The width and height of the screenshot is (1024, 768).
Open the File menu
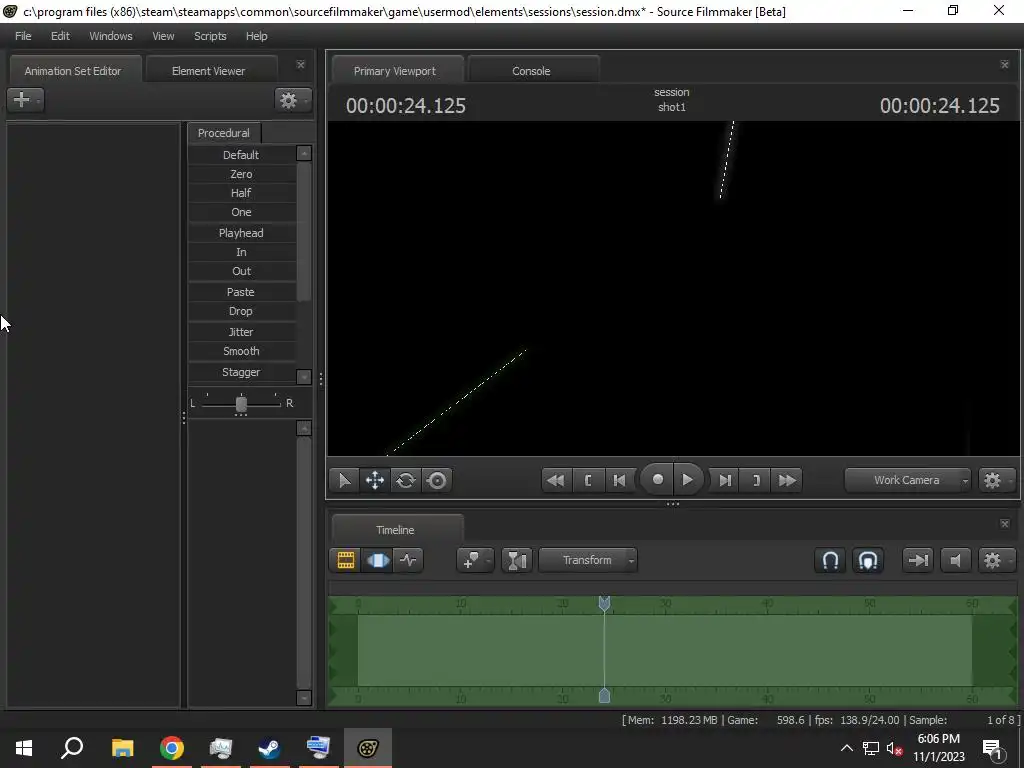point(23,36)
